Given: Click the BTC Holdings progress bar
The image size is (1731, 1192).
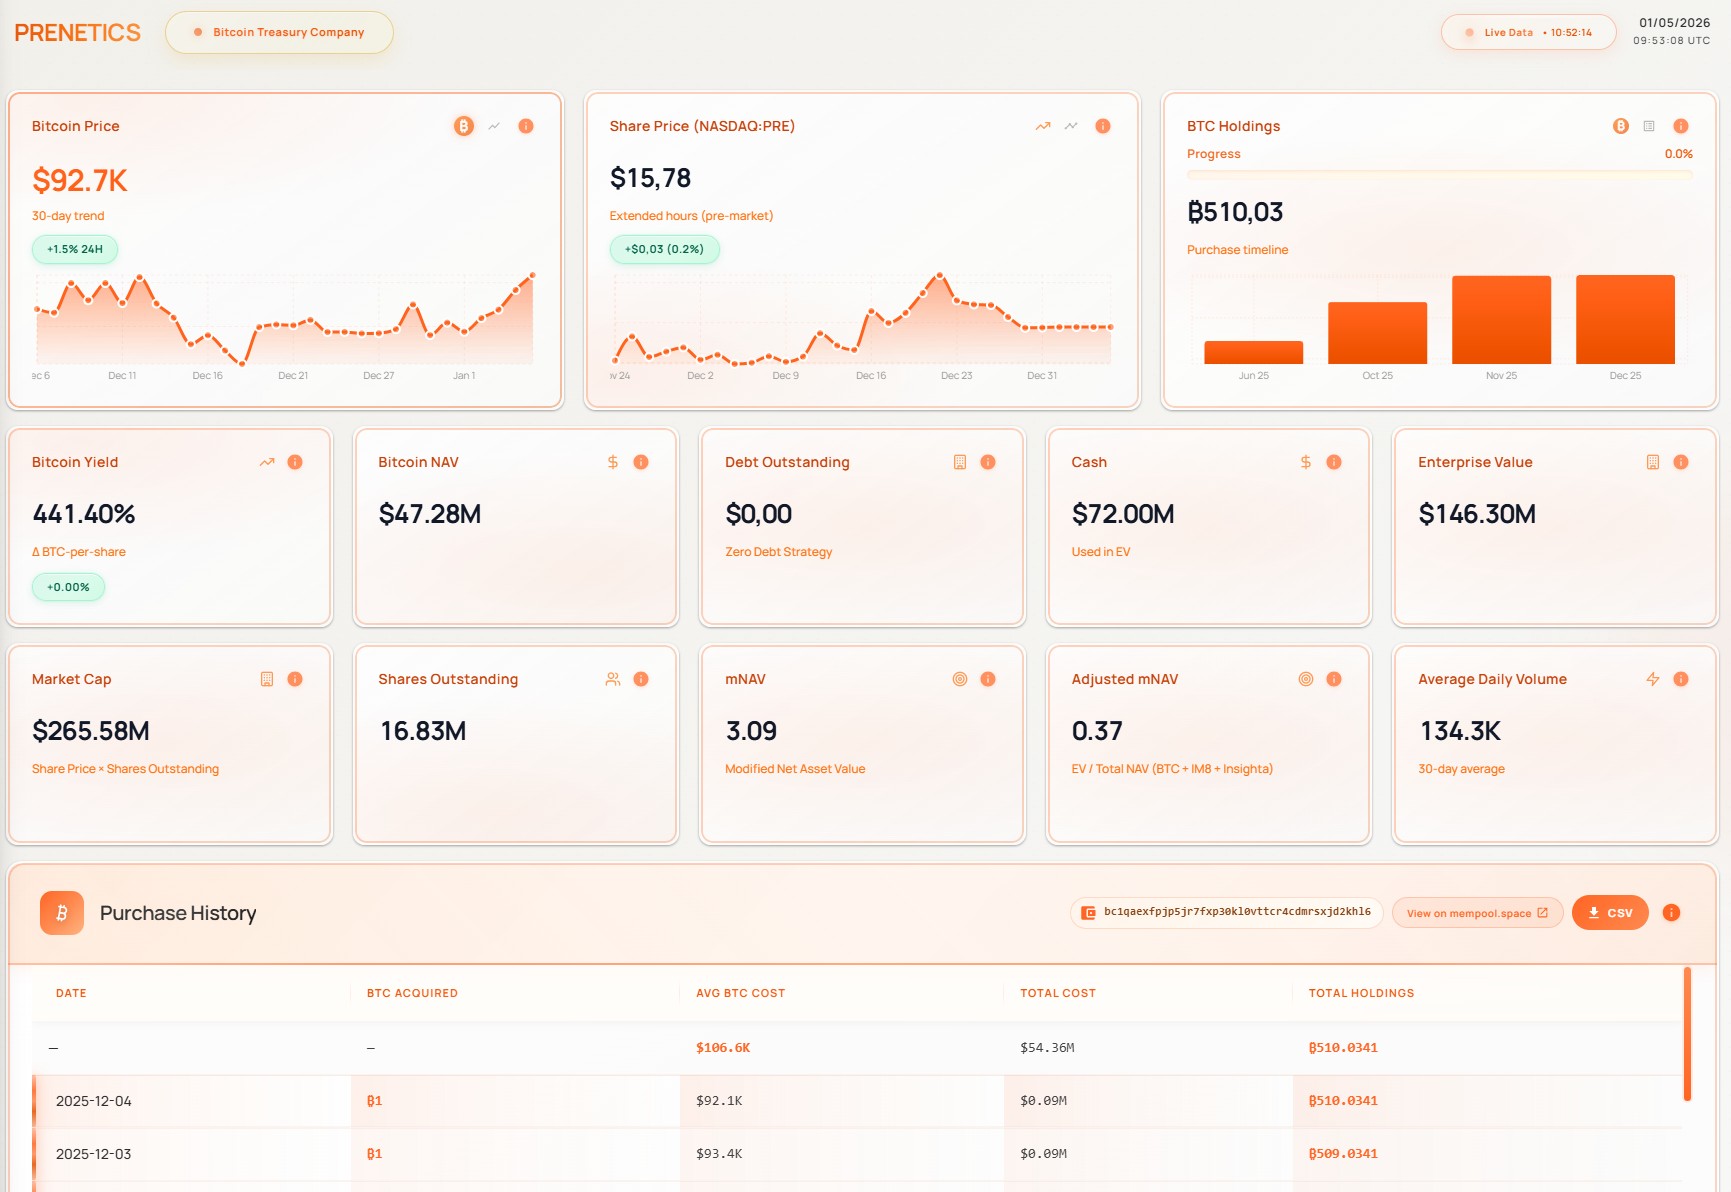Looking at the screenshot, I should pyautogui.click(x=1439, y=174).
